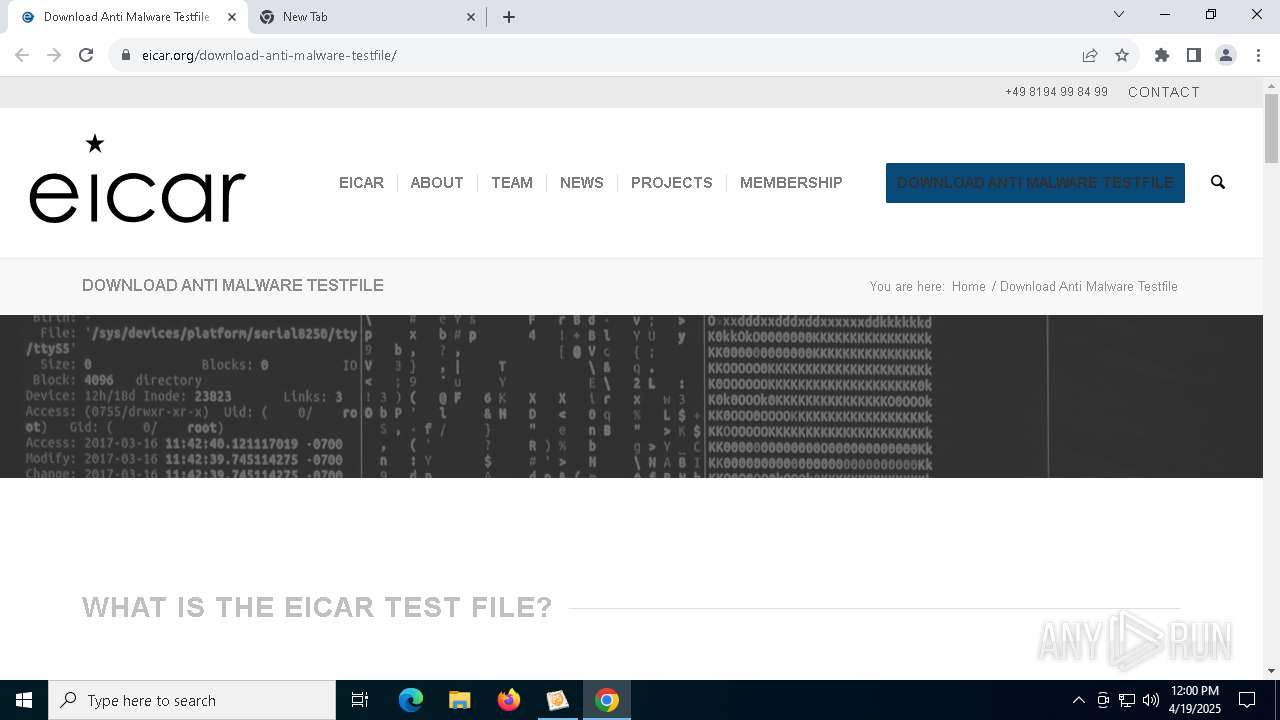Screen dimensions: 1280x720
Task: Click the DOWNLOAD ANTI MALWARE TESTFILE page title
Action: point(233,286)
